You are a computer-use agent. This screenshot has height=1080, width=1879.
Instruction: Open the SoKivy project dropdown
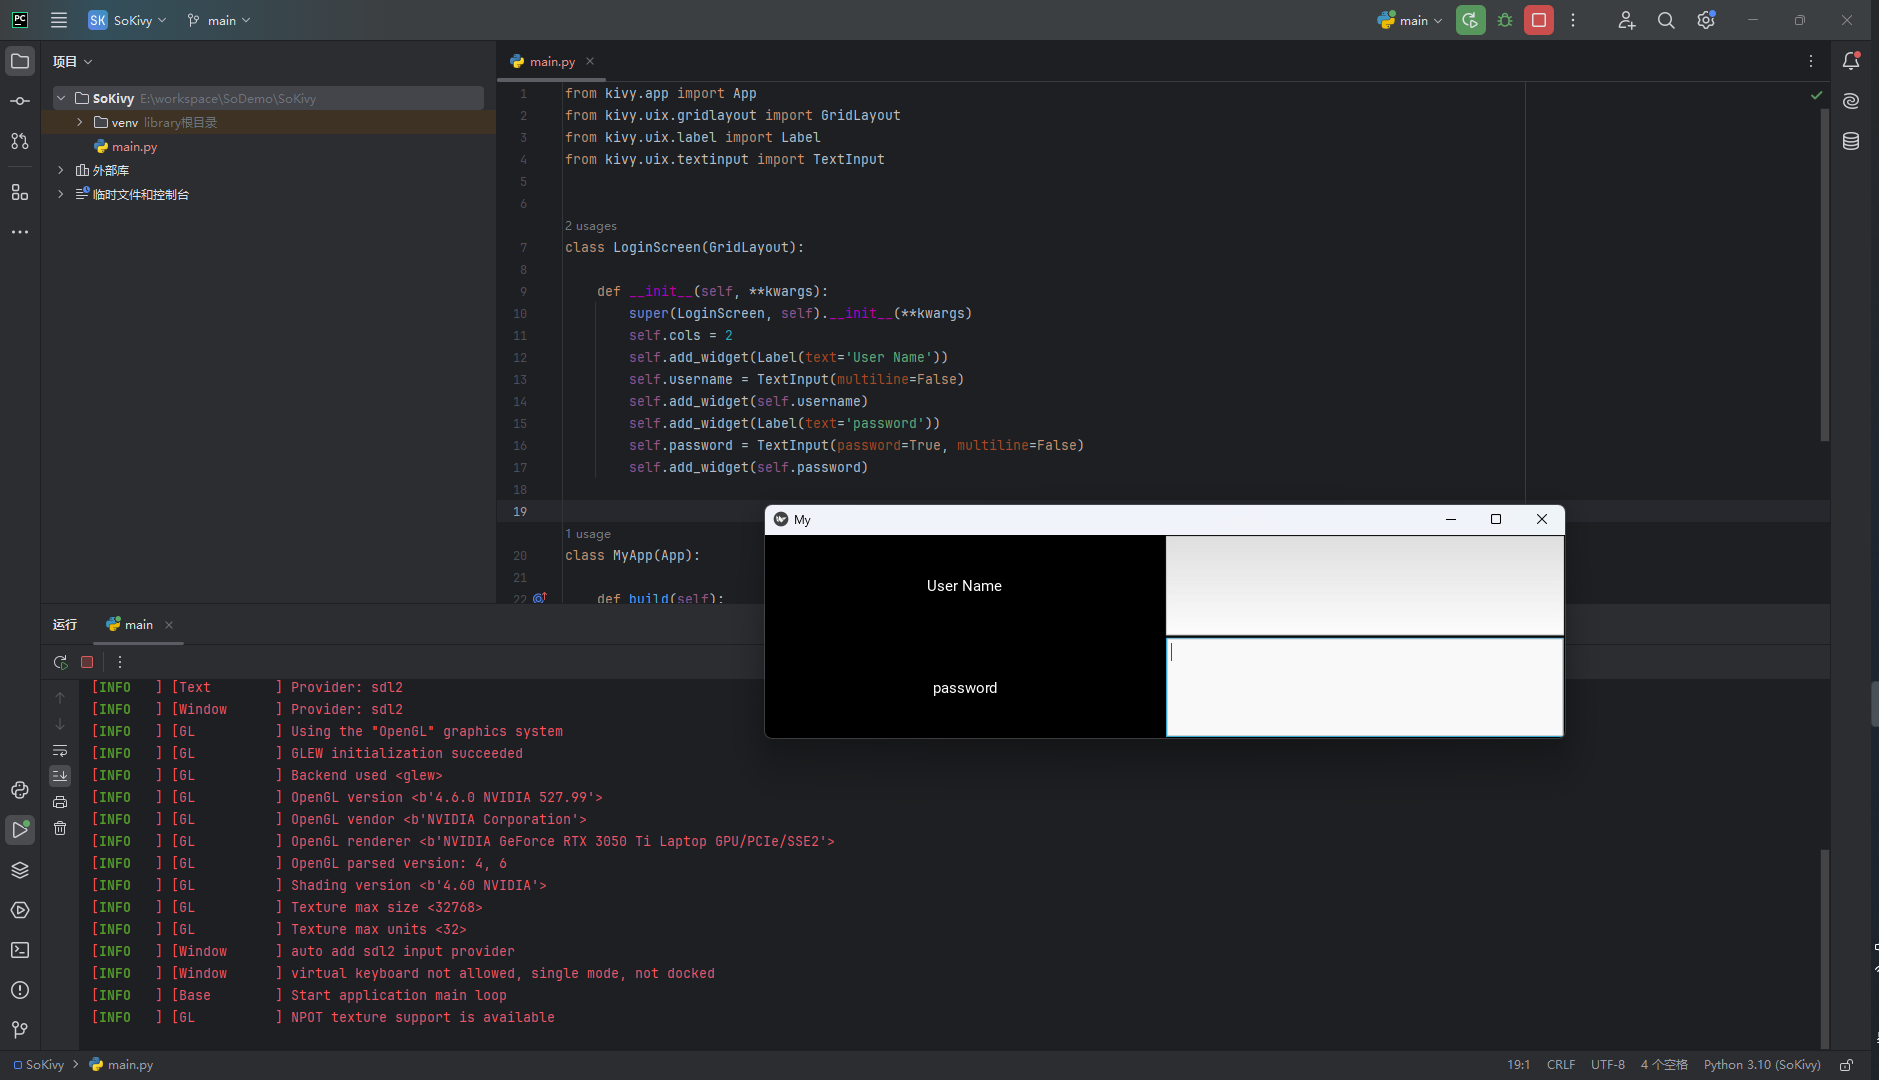tap(127, 20)
